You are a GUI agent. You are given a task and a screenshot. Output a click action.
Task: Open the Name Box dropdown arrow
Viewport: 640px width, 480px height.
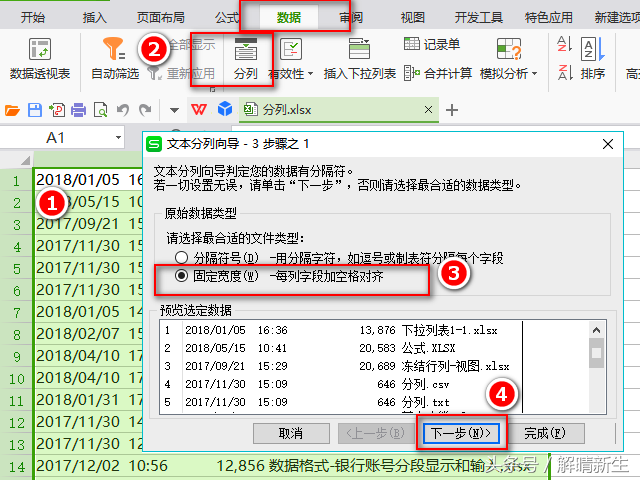click(x=118, y=138)
